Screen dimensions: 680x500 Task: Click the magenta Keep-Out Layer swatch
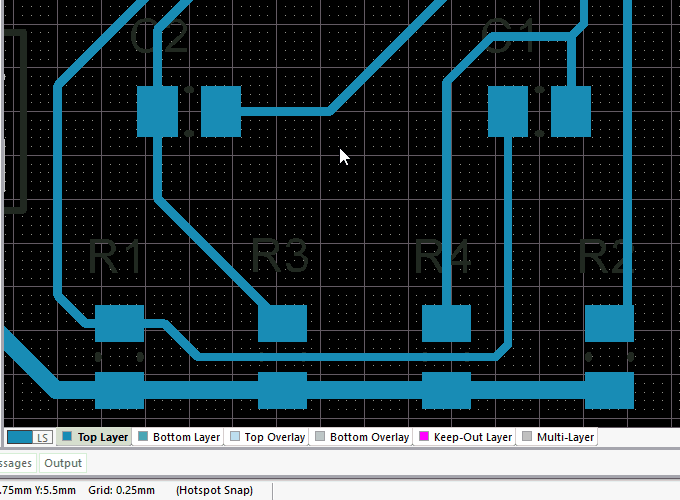424,437
